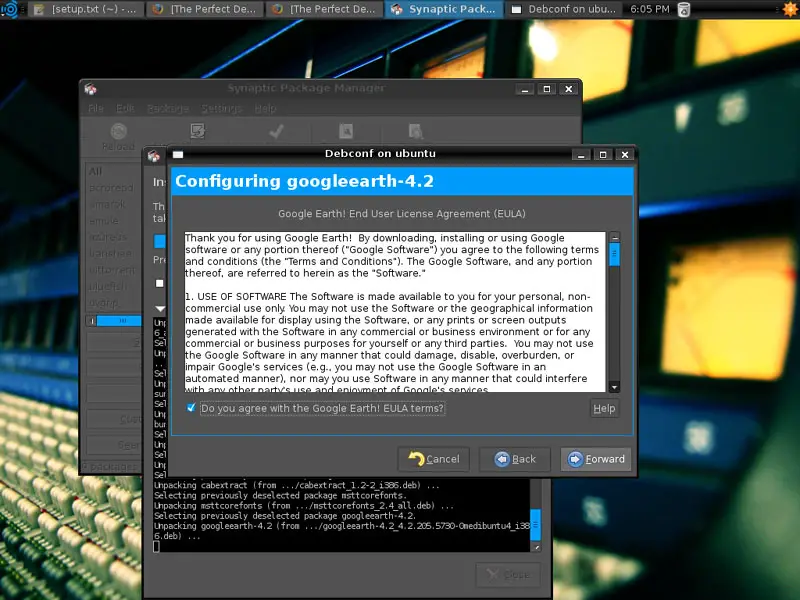Open the Settings menu in Synaptic

tap(221, 108)
